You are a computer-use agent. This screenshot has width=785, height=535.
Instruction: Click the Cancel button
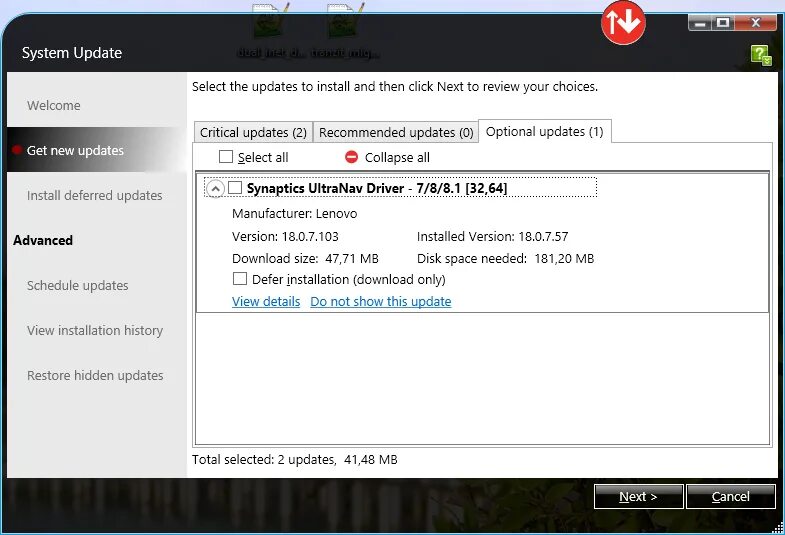coord(730,496)
